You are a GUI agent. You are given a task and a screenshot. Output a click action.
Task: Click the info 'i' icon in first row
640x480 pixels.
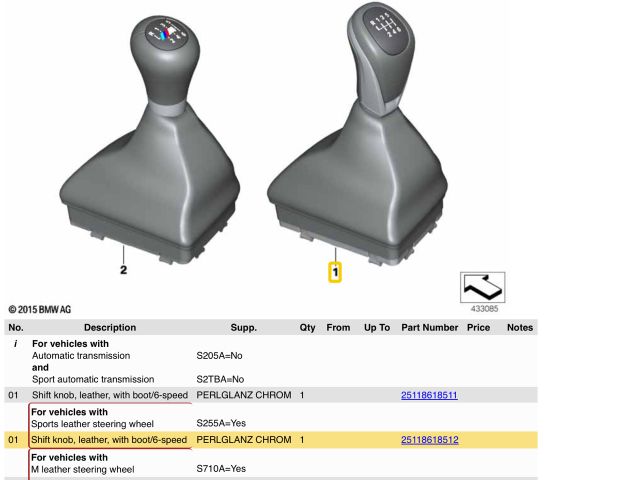coord(15,343)
